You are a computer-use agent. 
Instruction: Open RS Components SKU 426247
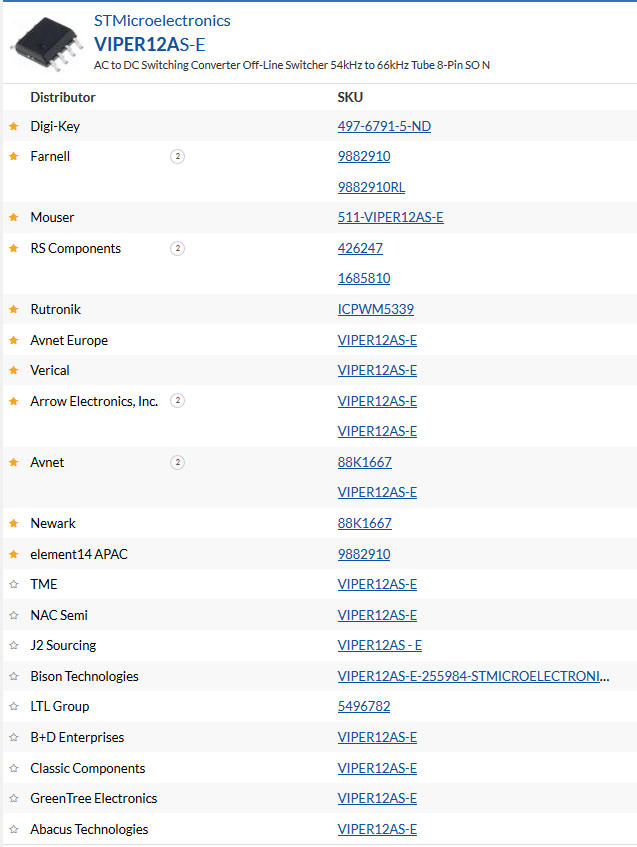point(360,248)
